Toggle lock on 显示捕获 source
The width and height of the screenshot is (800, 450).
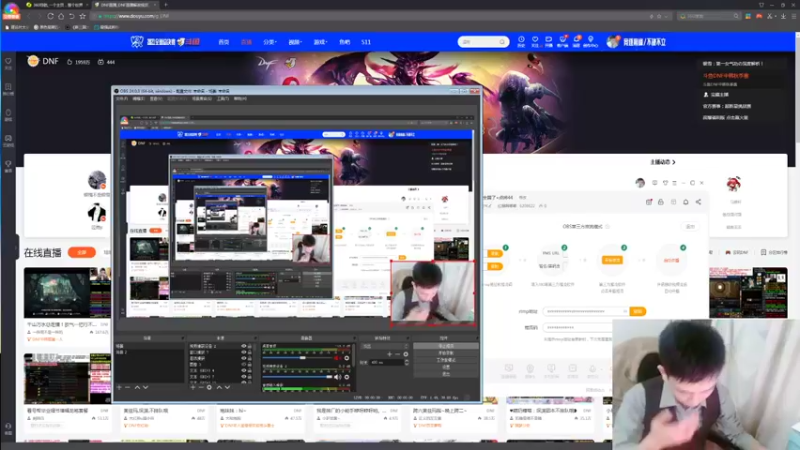[249, 358]
